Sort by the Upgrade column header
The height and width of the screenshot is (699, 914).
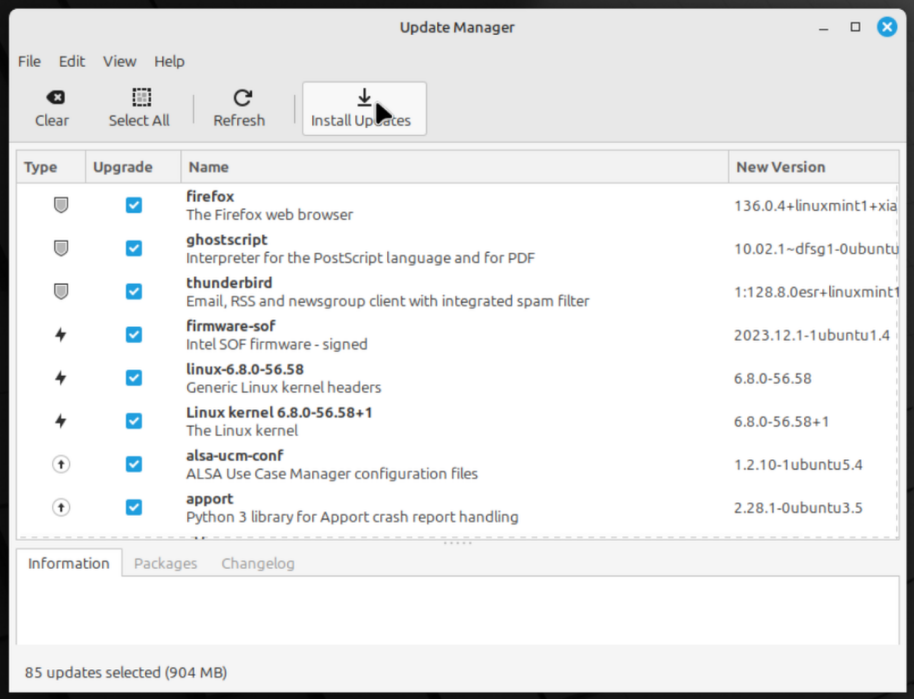pos(133,167)
